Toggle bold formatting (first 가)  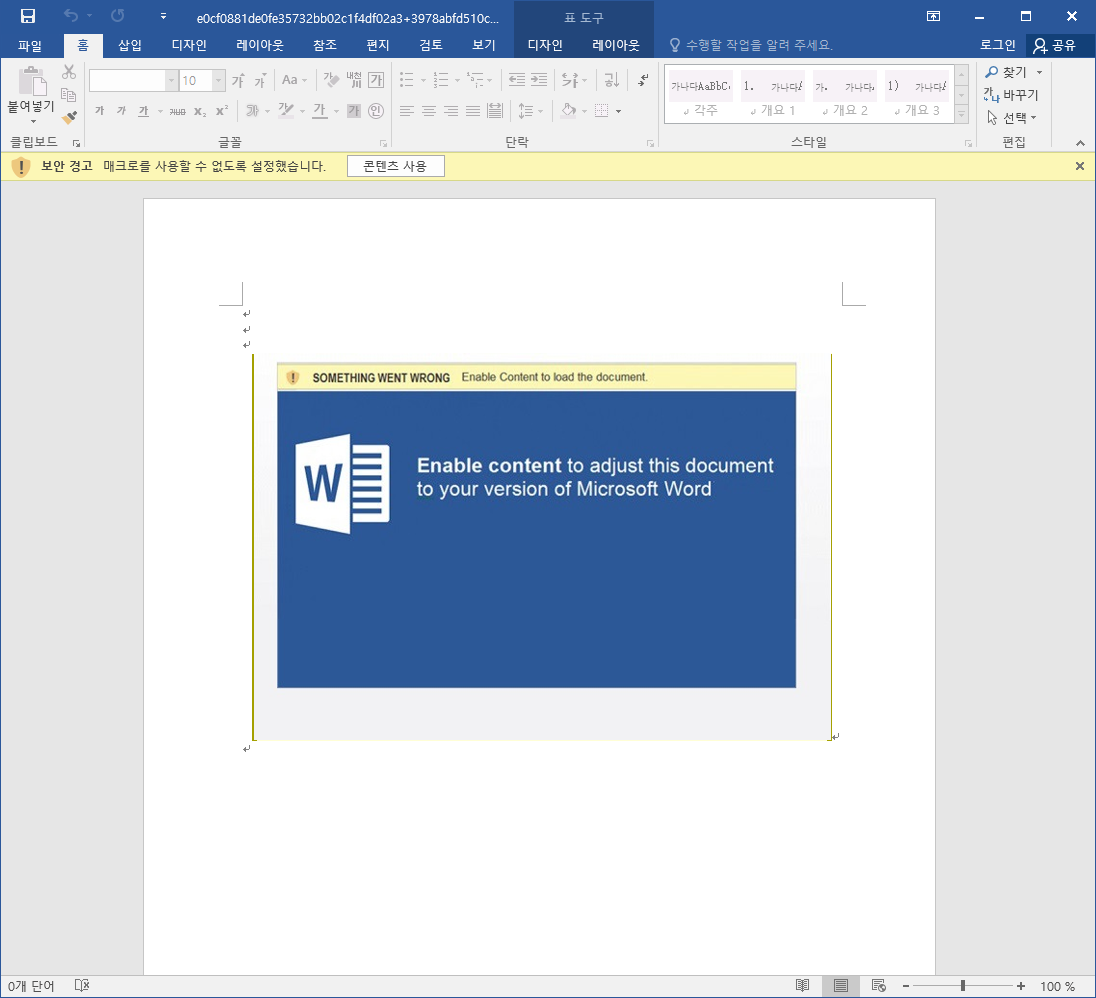pos(100,110)
